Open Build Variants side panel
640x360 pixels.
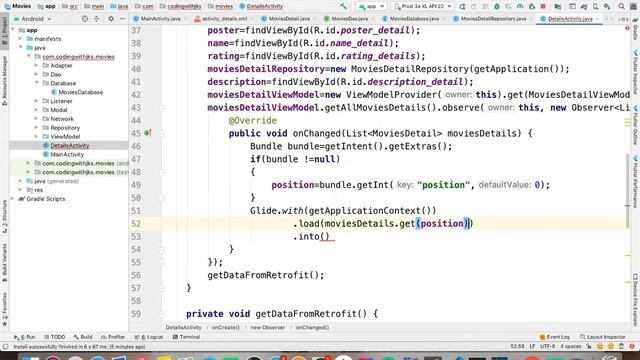point(4,262)
